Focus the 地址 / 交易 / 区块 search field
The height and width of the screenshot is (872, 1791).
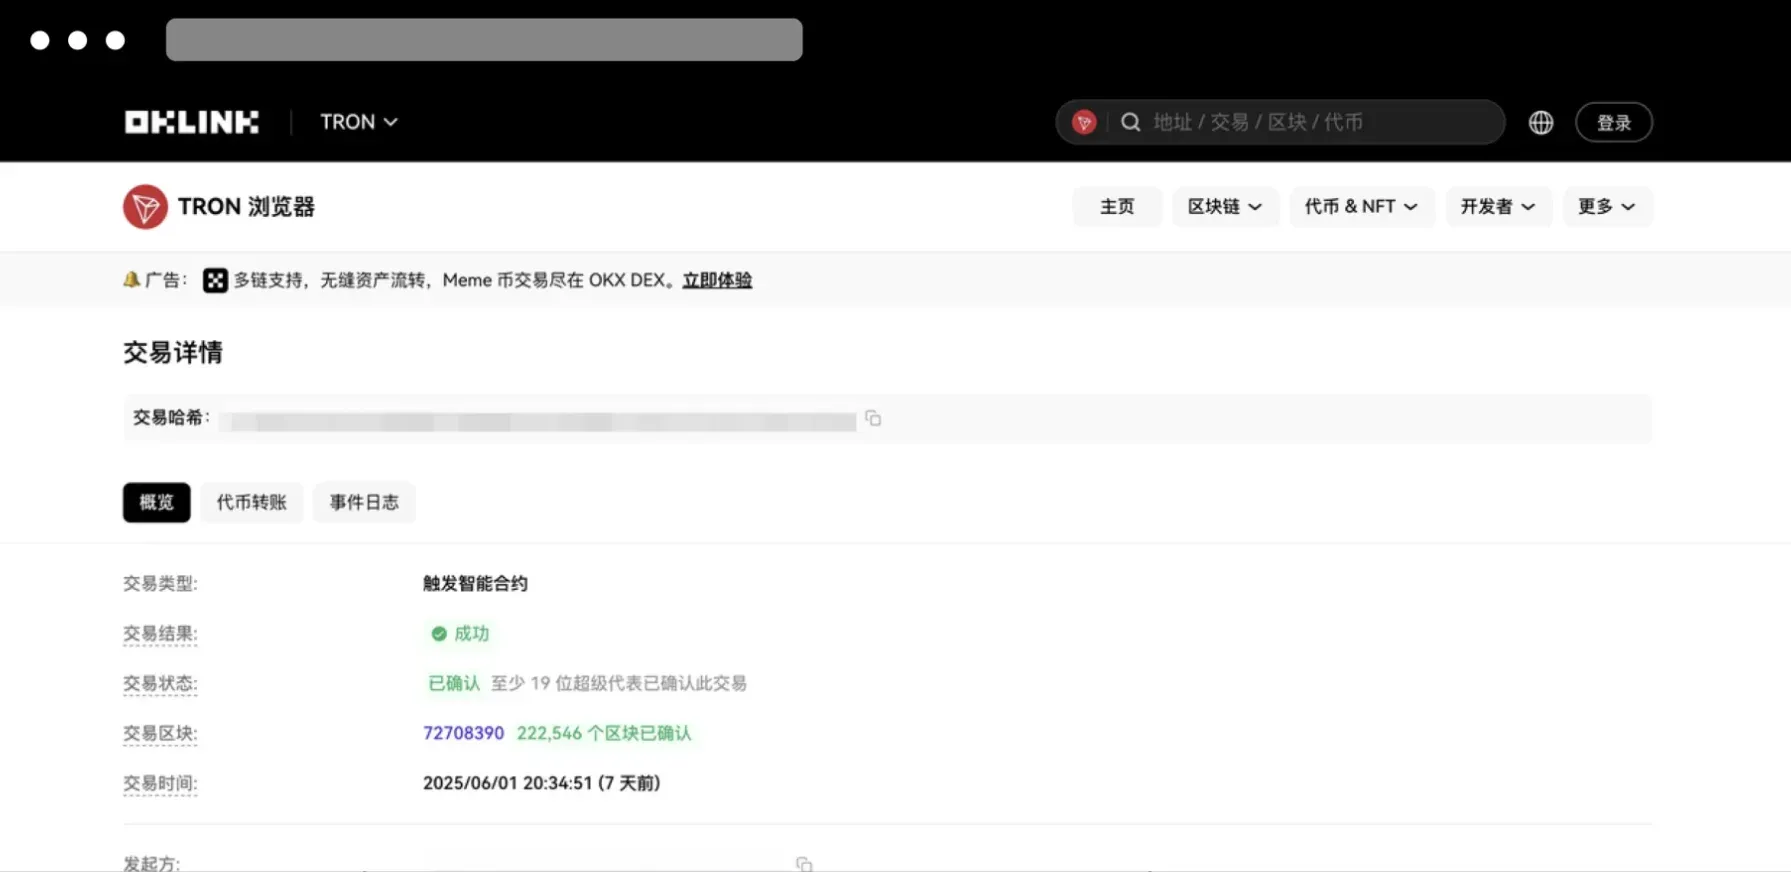click(1320, 122)
